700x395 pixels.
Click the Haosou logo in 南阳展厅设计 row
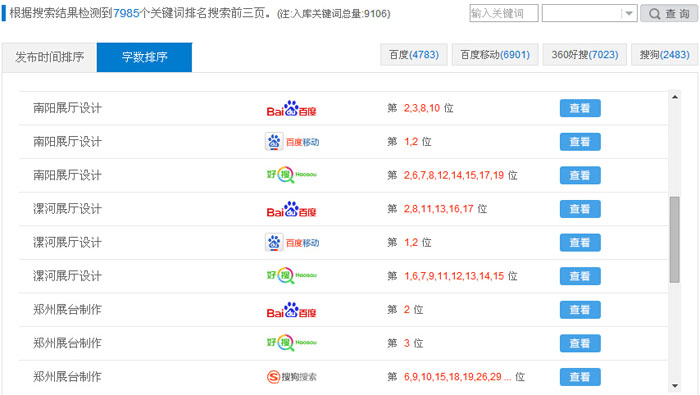pos(292,175)
